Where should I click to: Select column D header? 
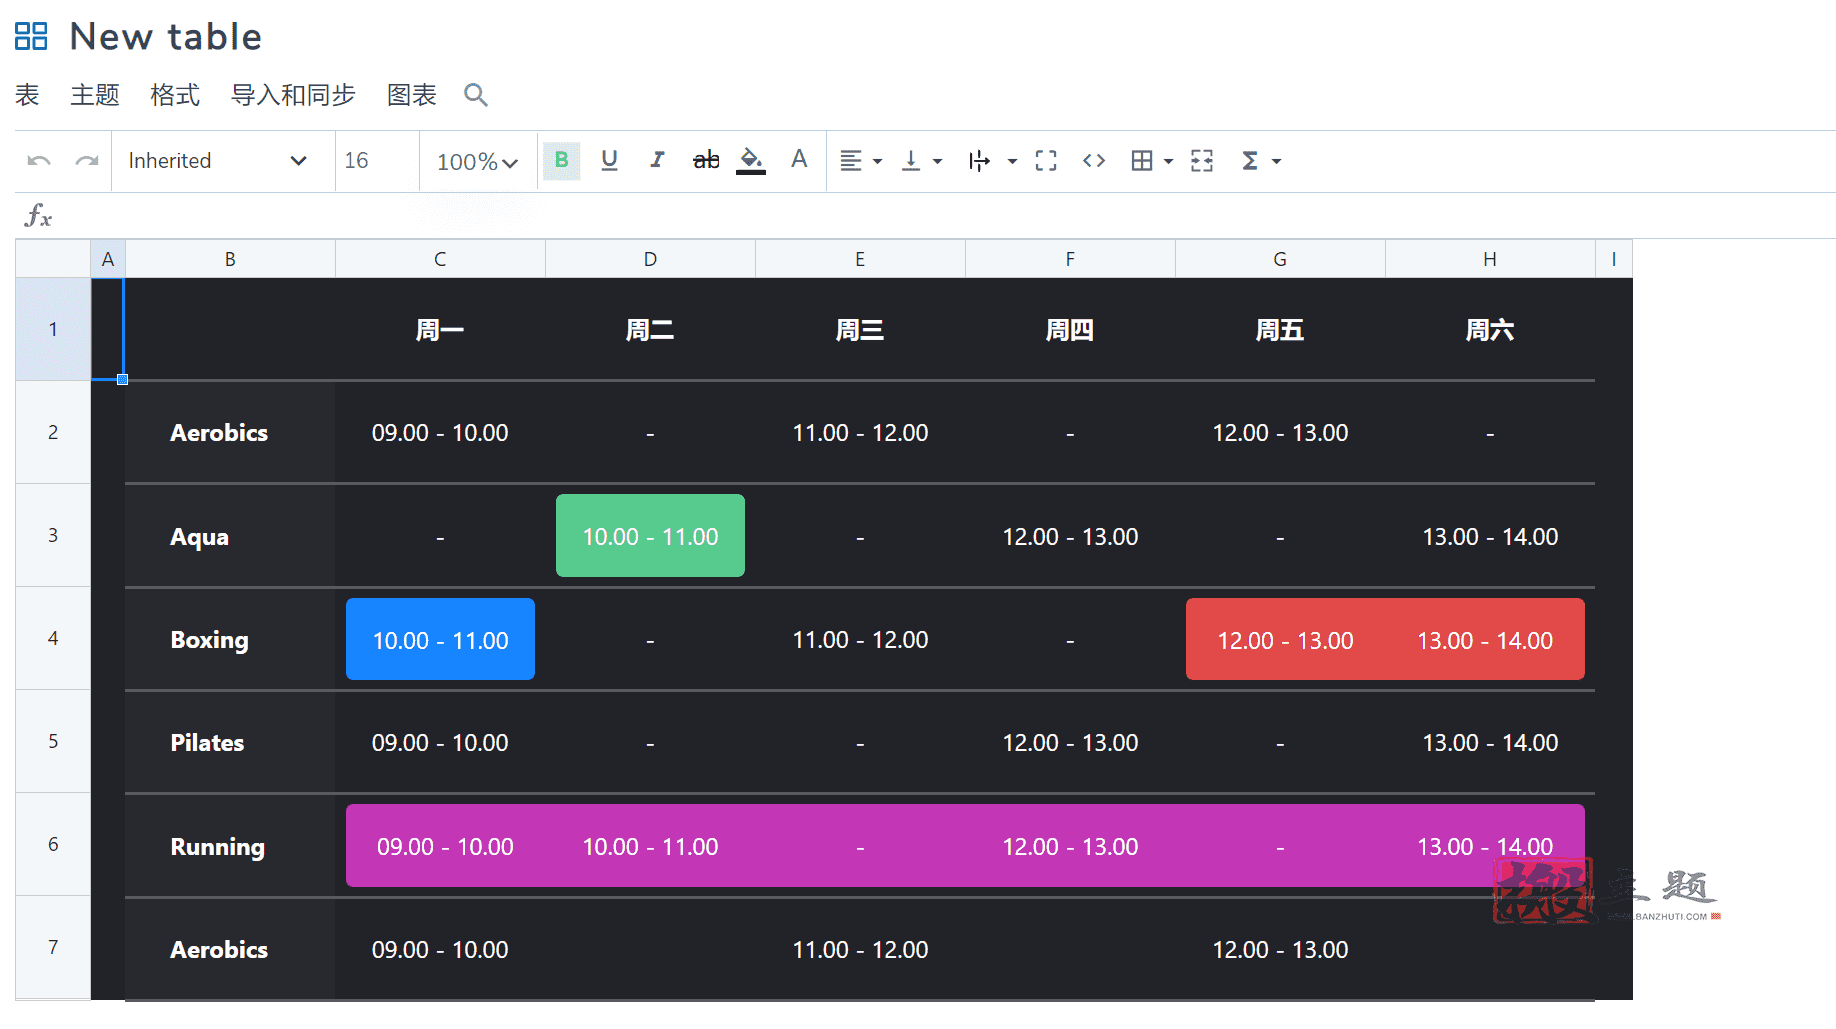[x=650, y=259]
